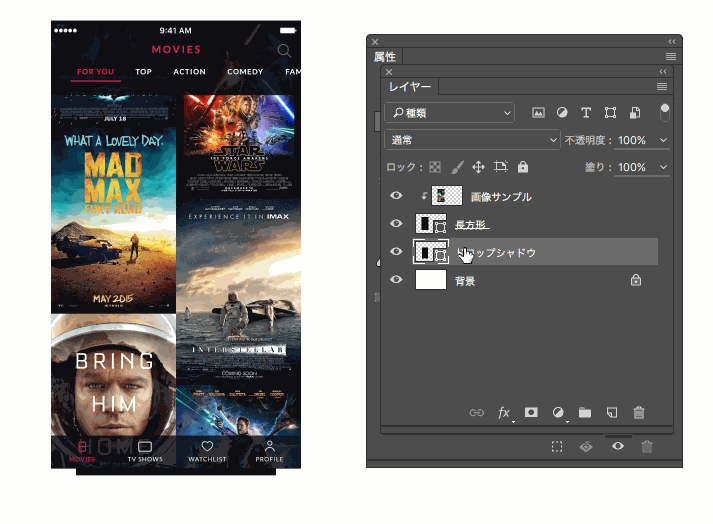Add layer mask icon
The width and height of the screenshot is (713, 524).
[x=531, y=412]
